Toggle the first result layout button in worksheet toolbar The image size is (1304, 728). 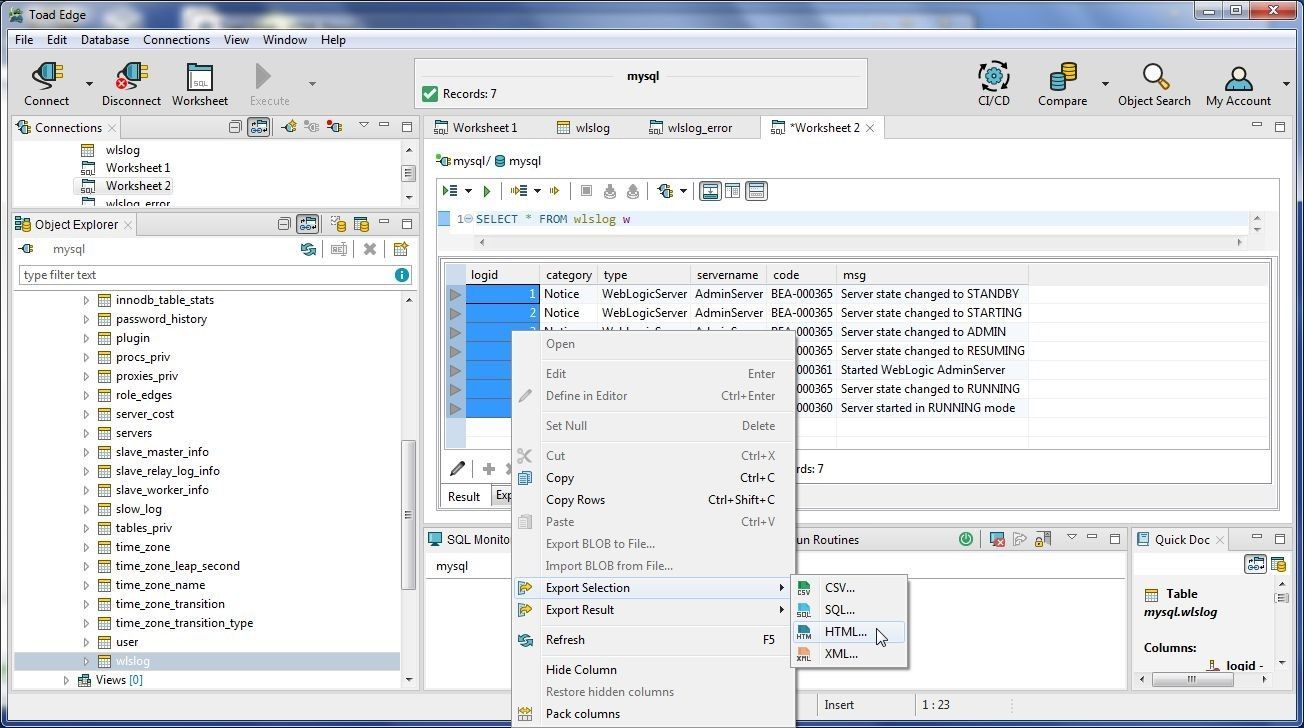710,191
